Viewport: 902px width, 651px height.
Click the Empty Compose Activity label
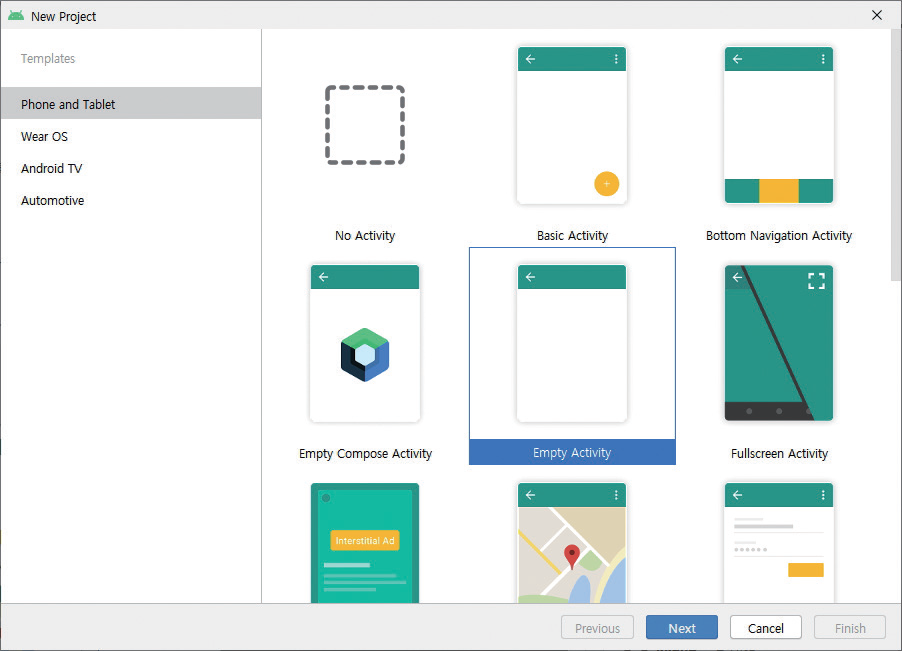(x=365, y=454)
